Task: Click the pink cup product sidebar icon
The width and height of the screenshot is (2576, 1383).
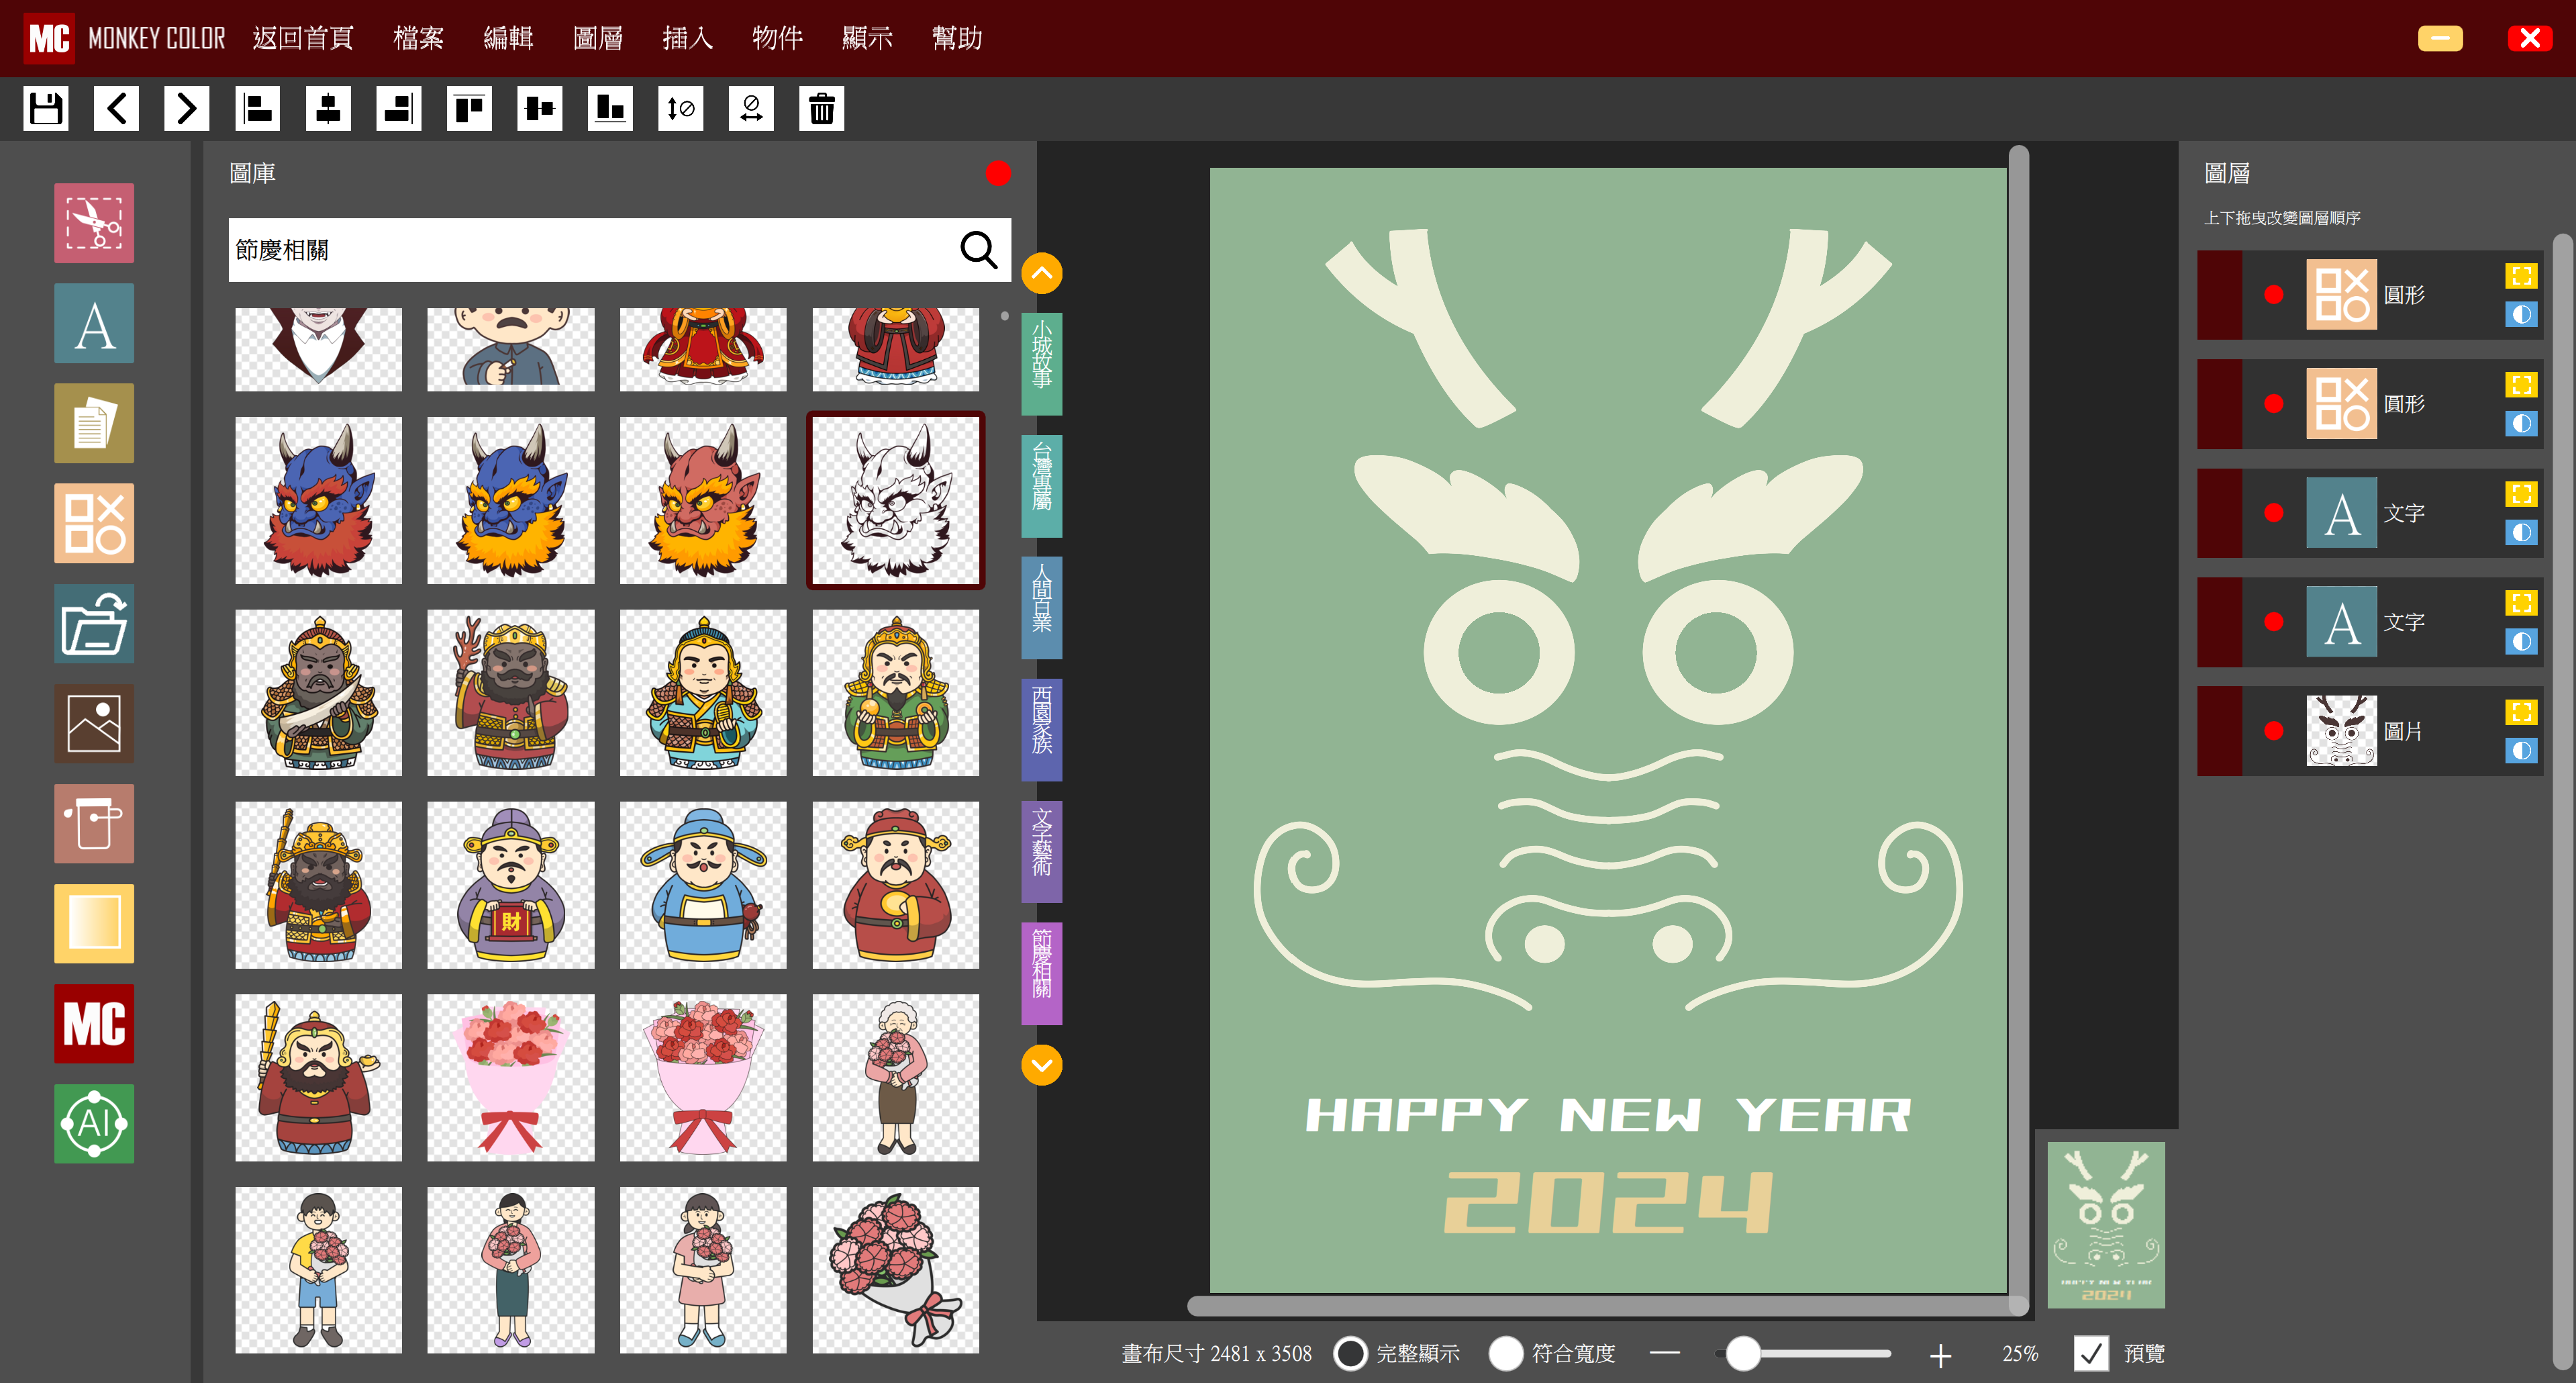Action: [94, 823]
